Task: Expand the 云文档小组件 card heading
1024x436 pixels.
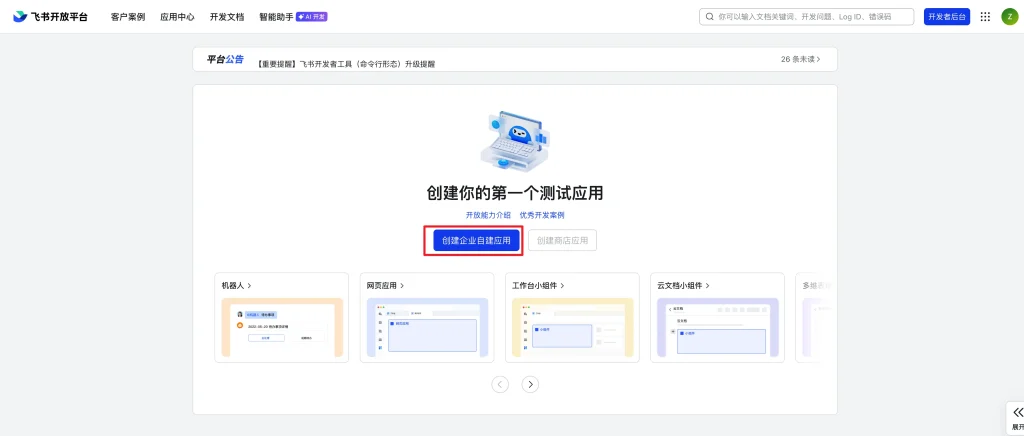Action: (x=684, y=285)
